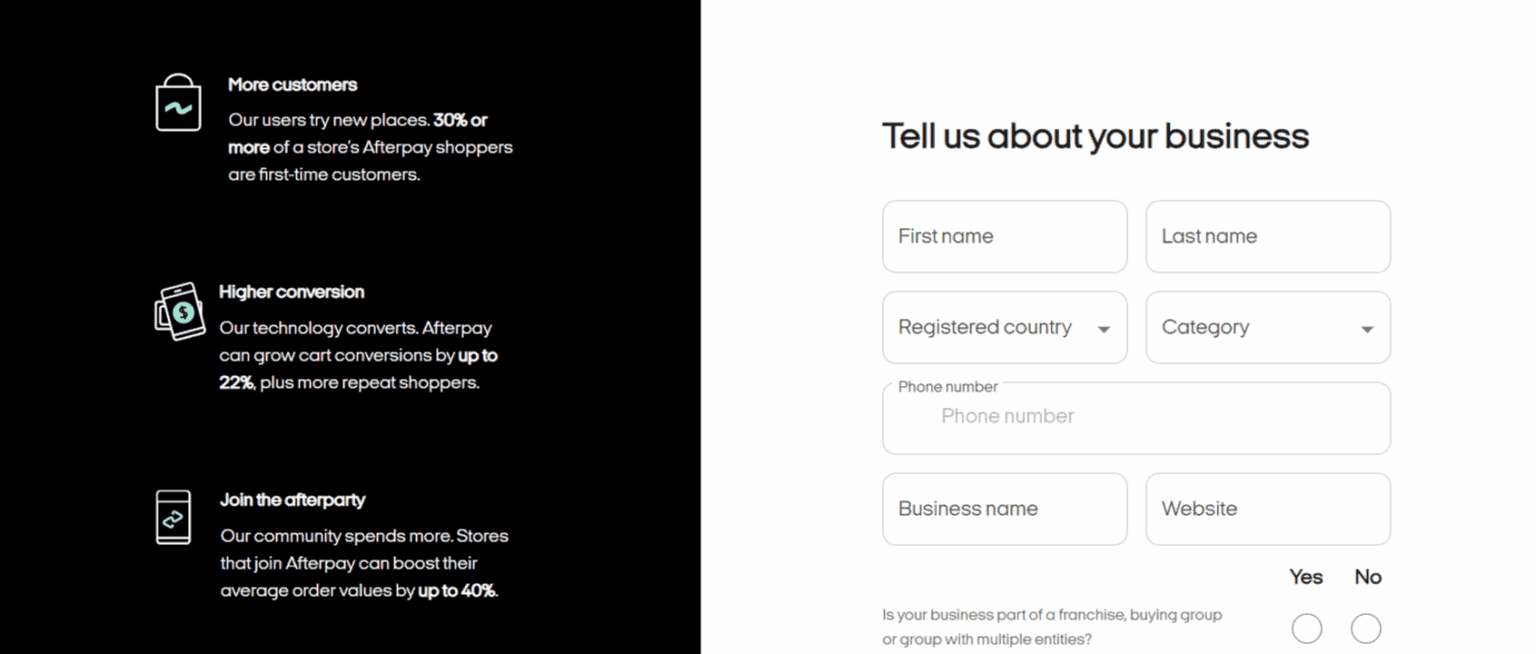Click the Tell us about your business heading

[x=1095, y=136]
